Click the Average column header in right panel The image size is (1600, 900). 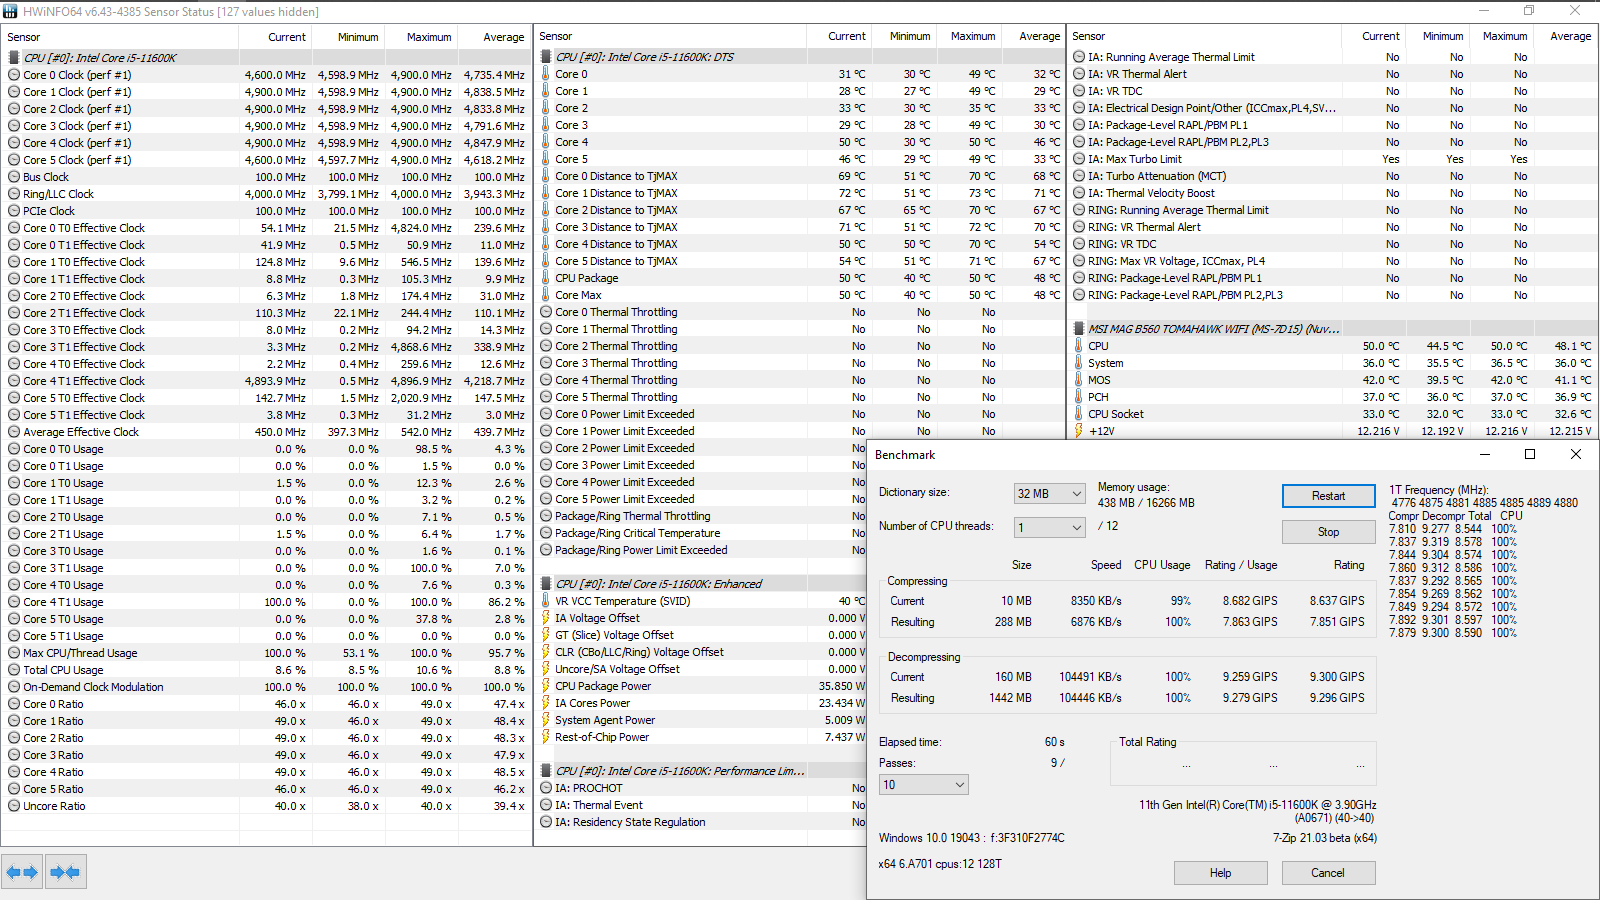(1566, 36)
